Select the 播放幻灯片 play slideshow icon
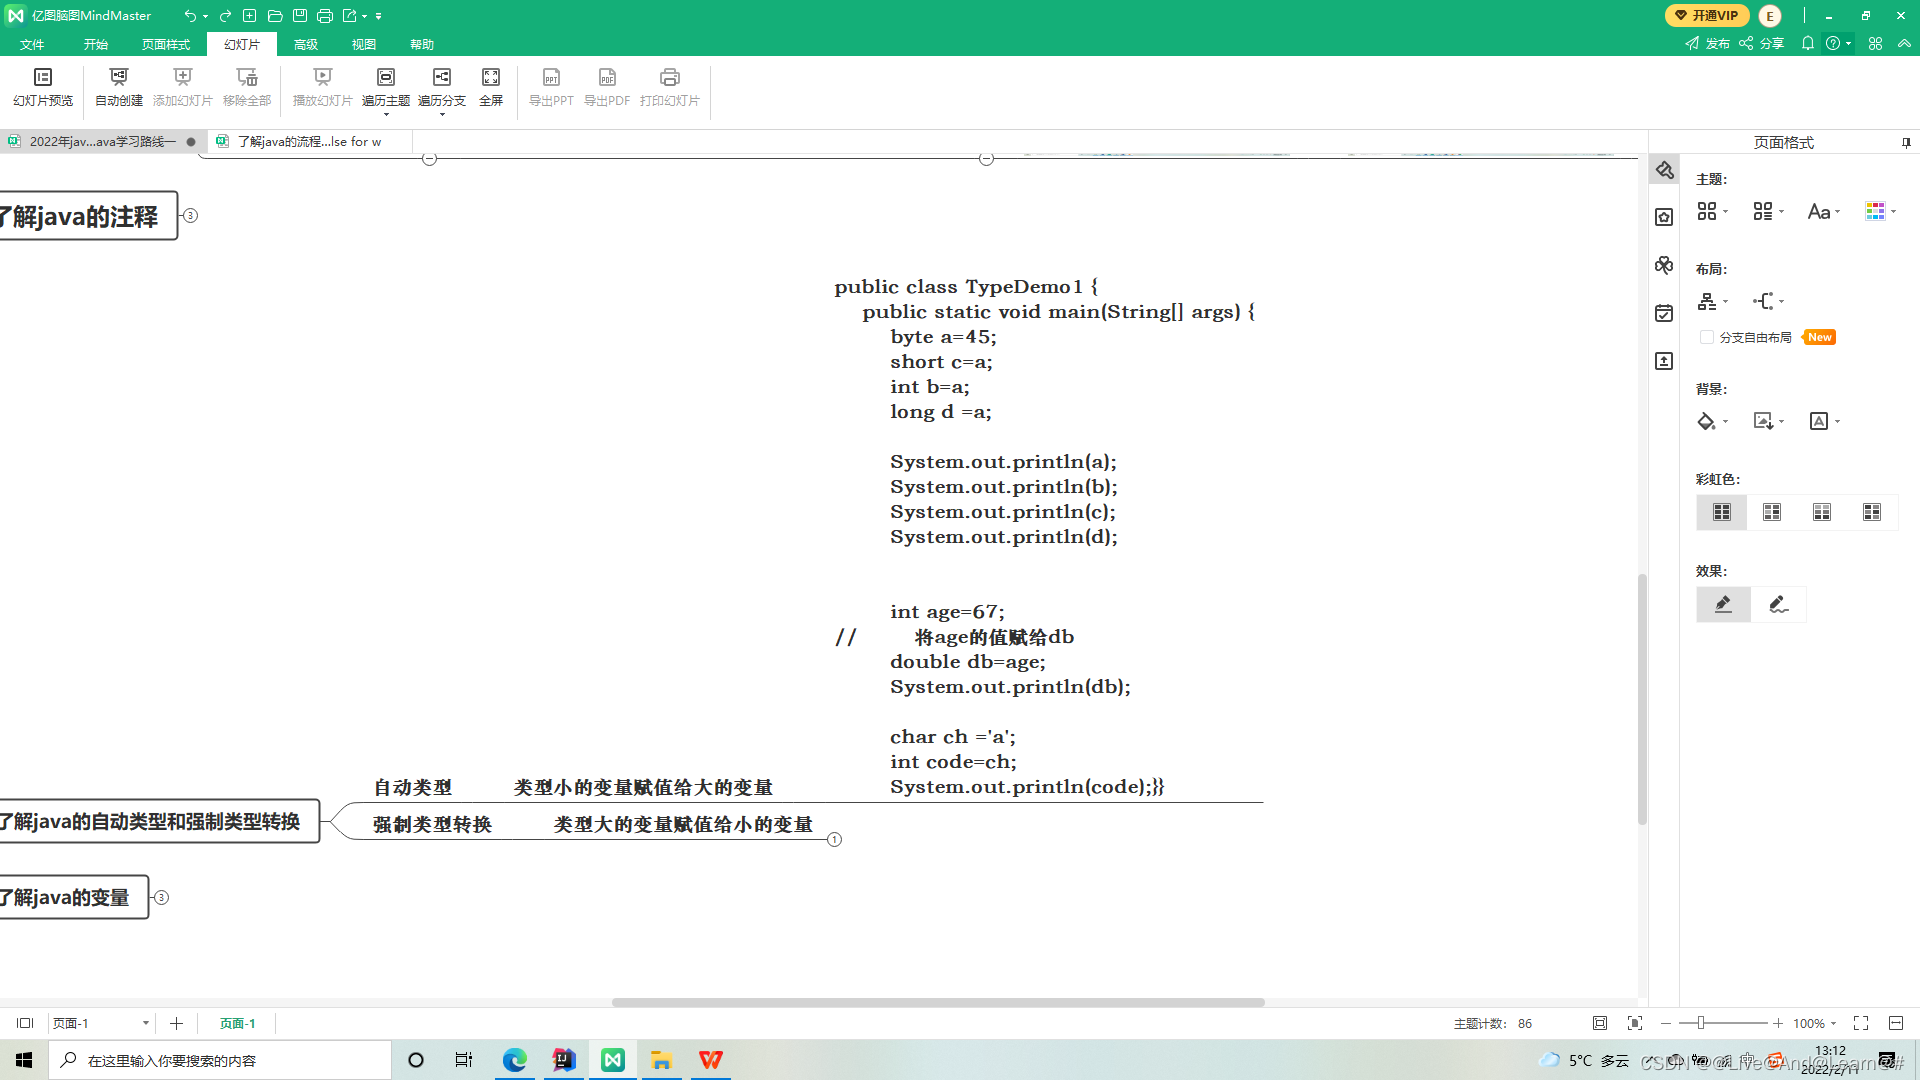The image size is (1920, 1080). point(321,85)
